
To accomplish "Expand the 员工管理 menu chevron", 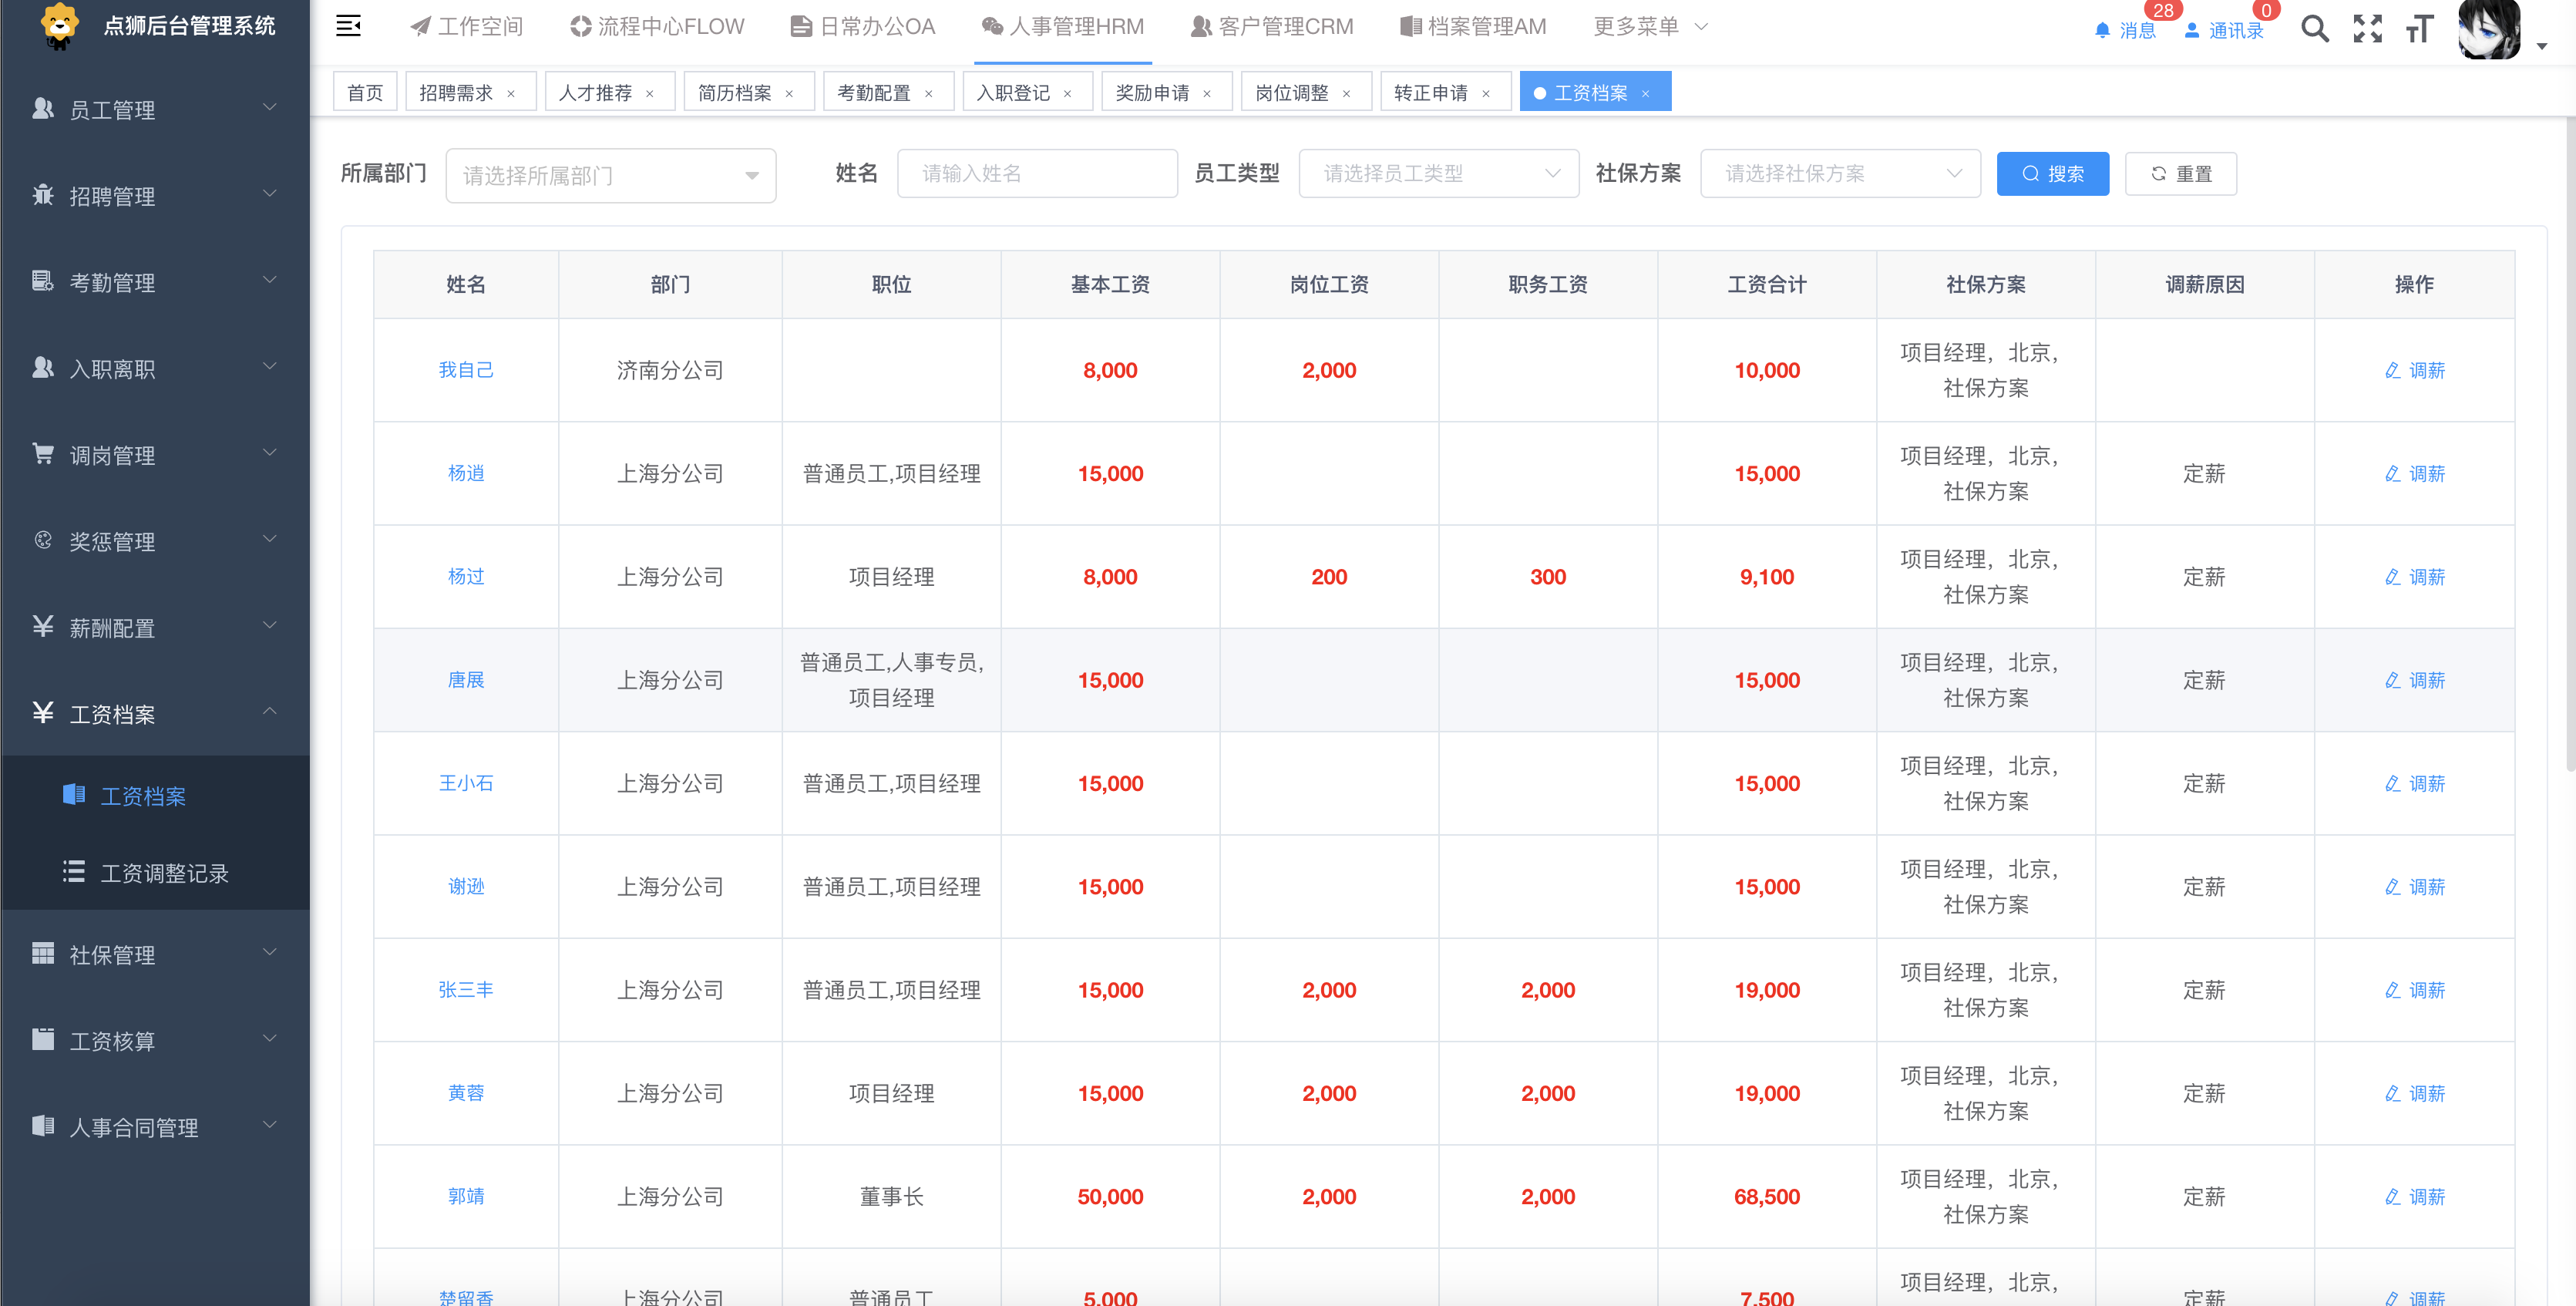I will click(269, 108).
